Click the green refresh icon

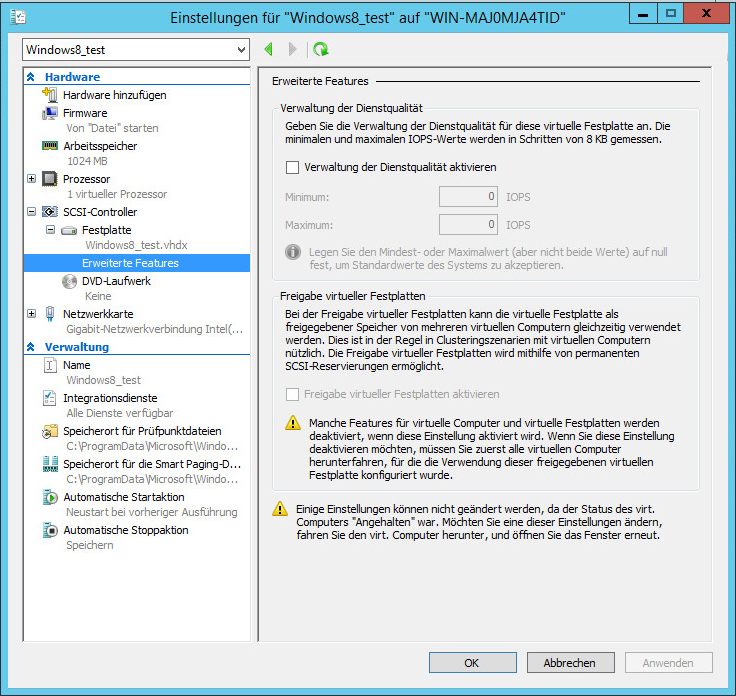click(320, 49)
